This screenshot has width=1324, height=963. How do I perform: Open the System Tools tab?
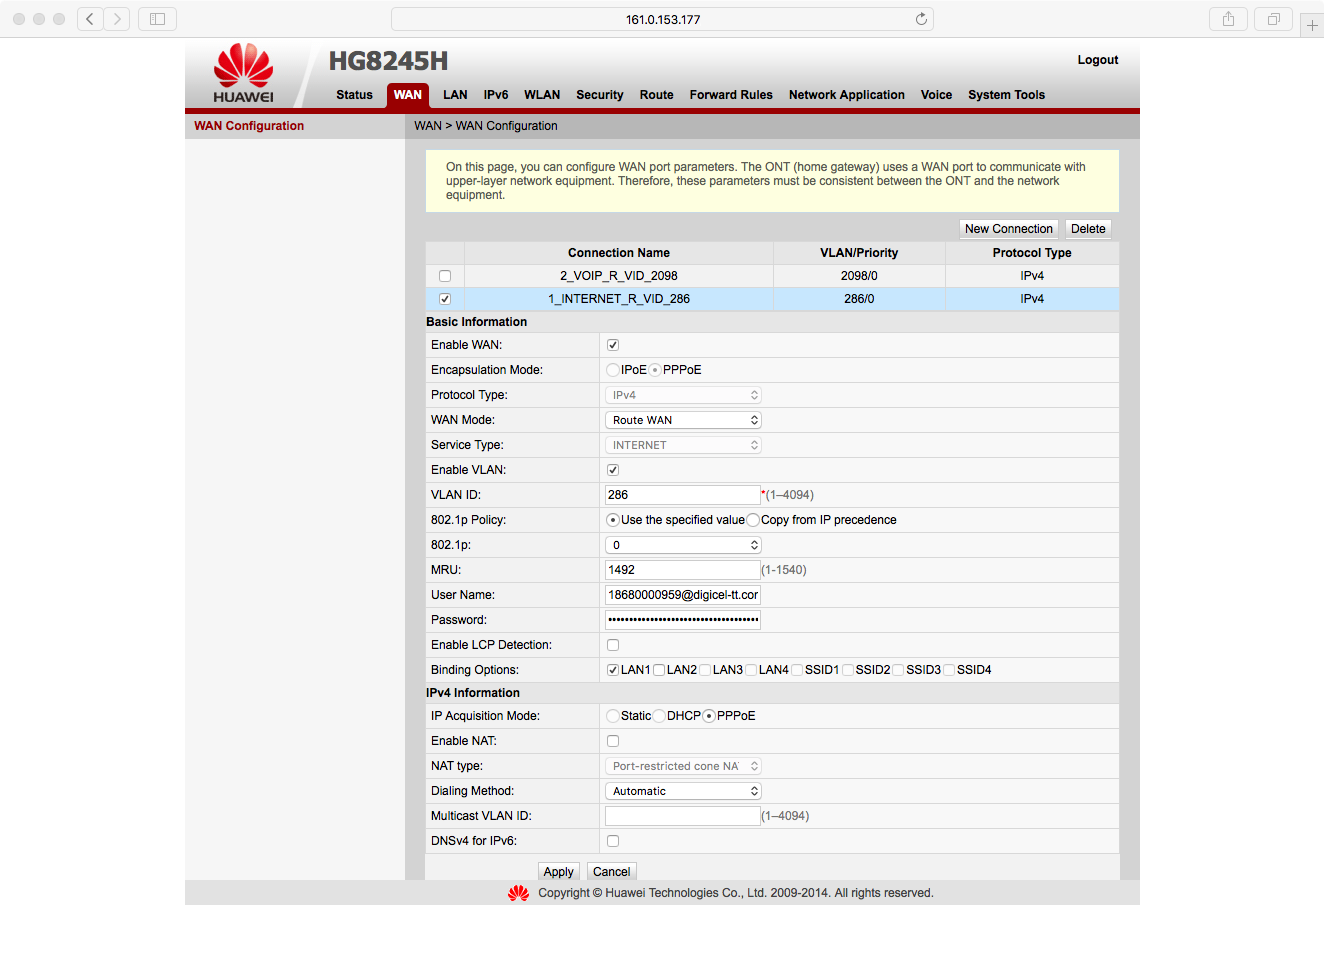pyautogui.click(x=1006, y=95)
